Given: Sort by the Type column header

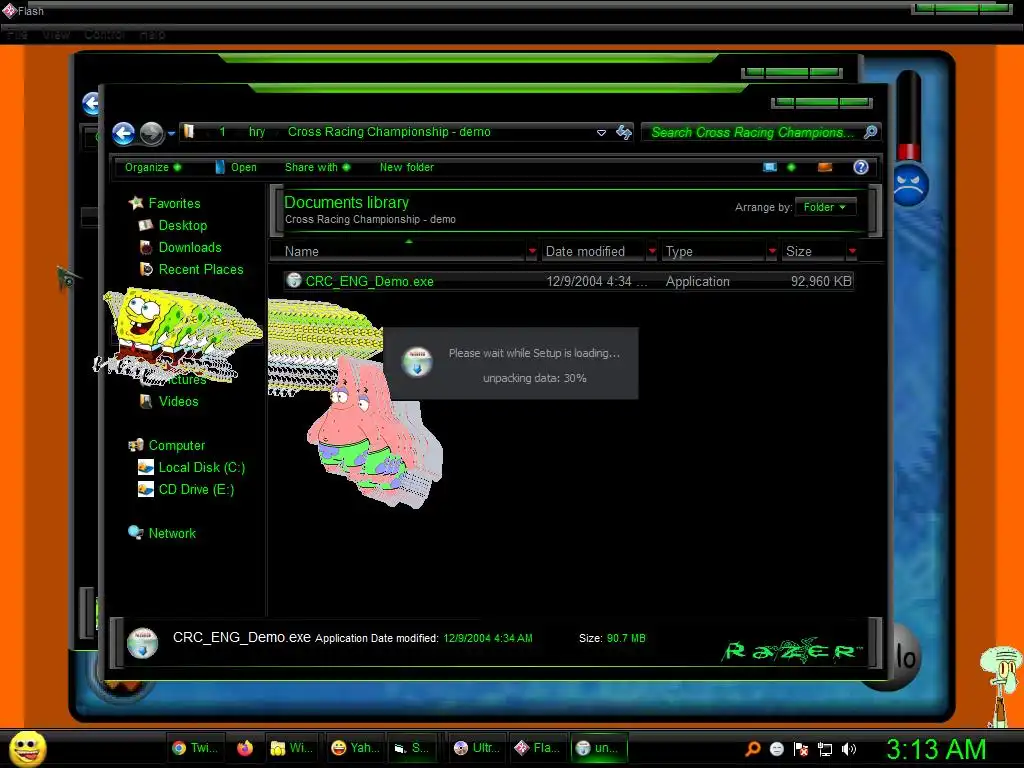Looking at the screenshot, I should (713, 251).
